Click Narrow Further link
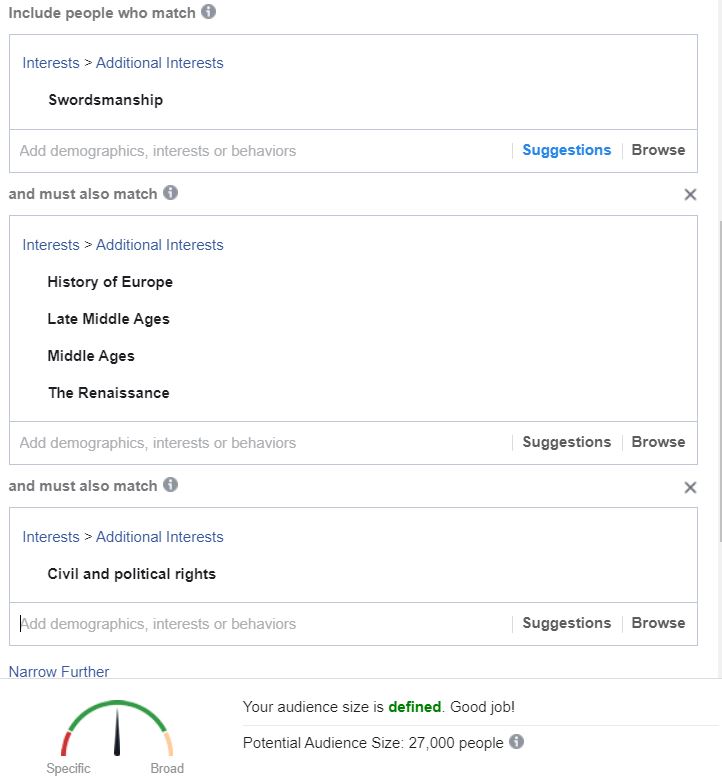The height and width of the screenshot is (784, 722). 58,672
